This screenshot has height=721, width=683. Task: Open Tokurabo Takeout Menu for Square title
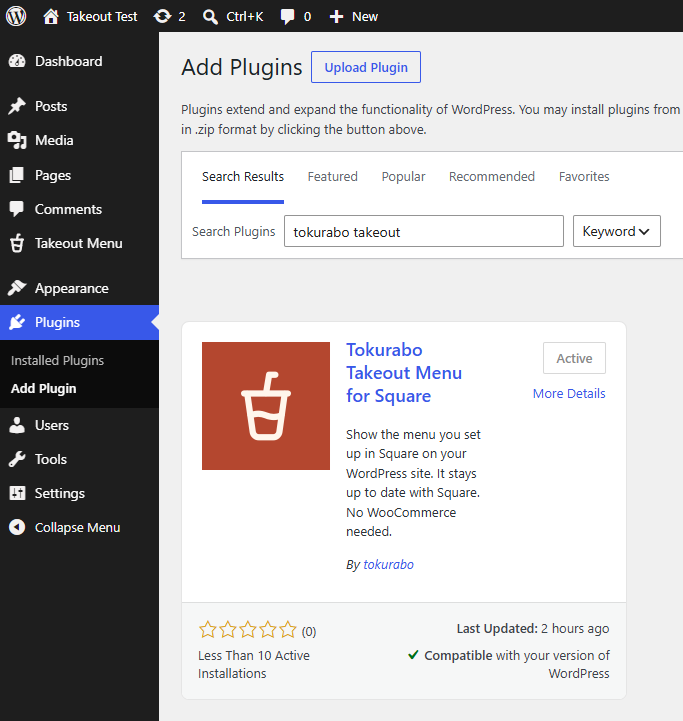404,373
